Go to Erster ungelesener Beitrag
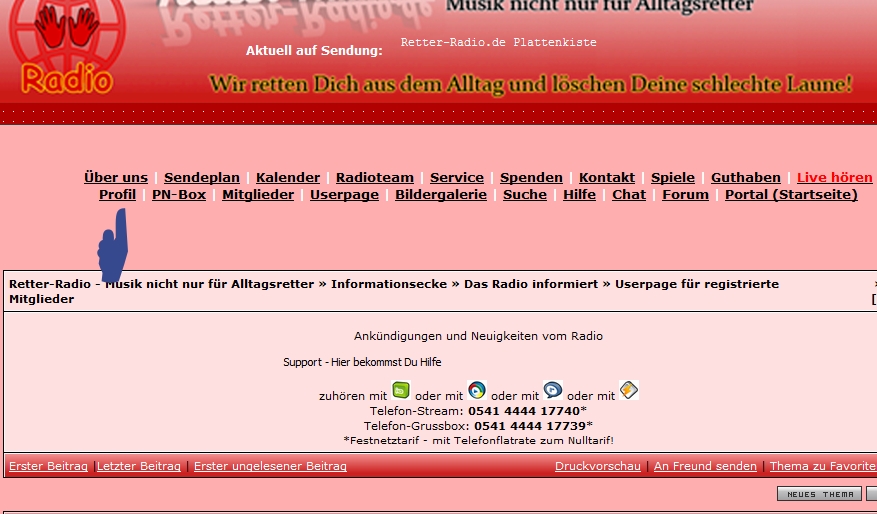The image size is (877, 514). click(x=270, y=466)
